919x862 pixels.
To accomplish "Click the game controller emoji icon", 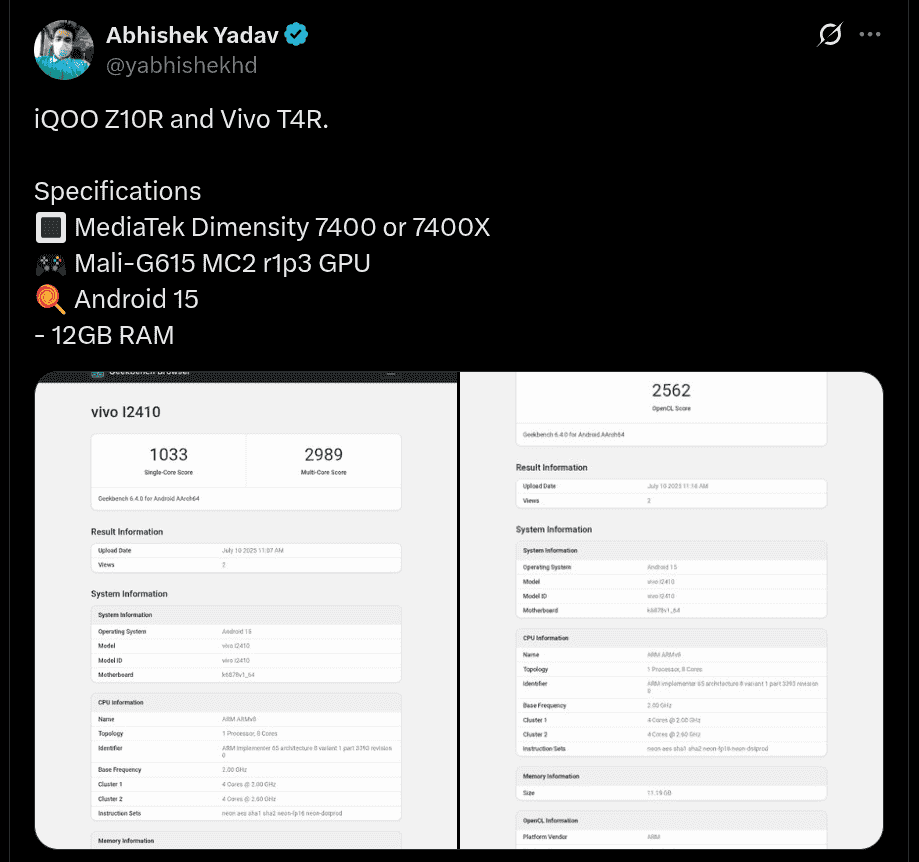I will [x=50, y=264].
